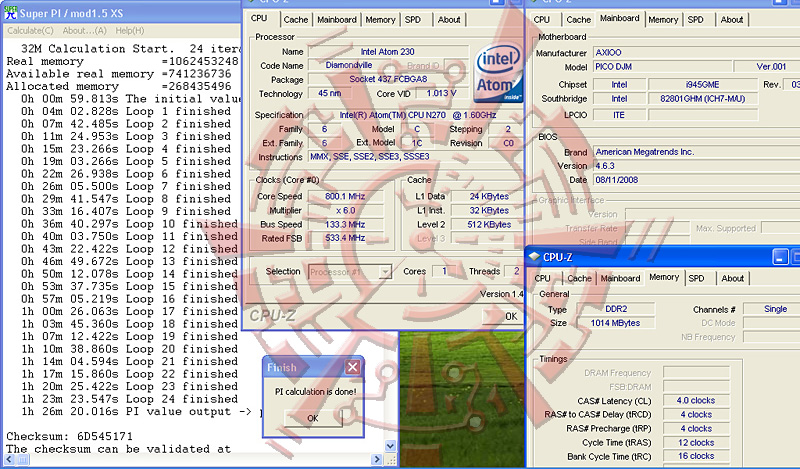The width and height of the screenshot is (800, 469).
Task: Click the Intel Atom 230 name field
Action: [388, 52]
